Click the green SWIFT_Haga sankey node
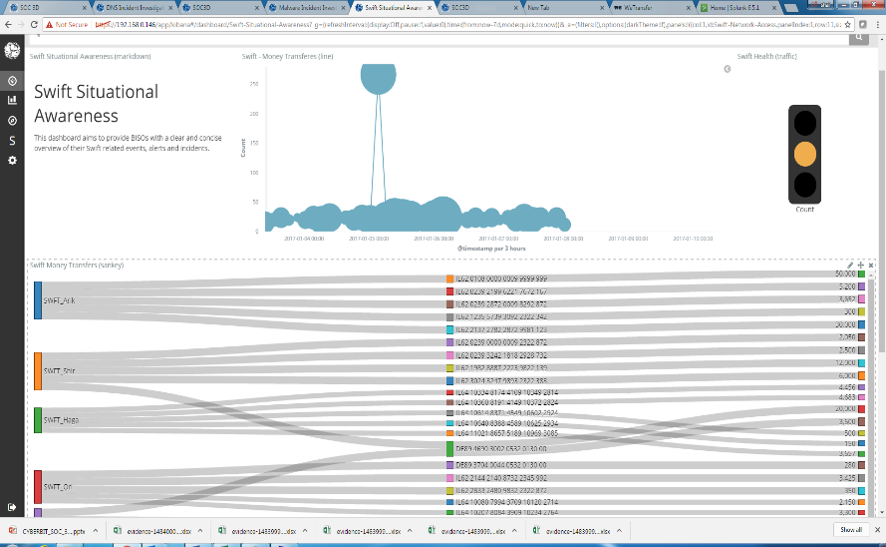Screen dimensions: 886x547 click(38, 420)
